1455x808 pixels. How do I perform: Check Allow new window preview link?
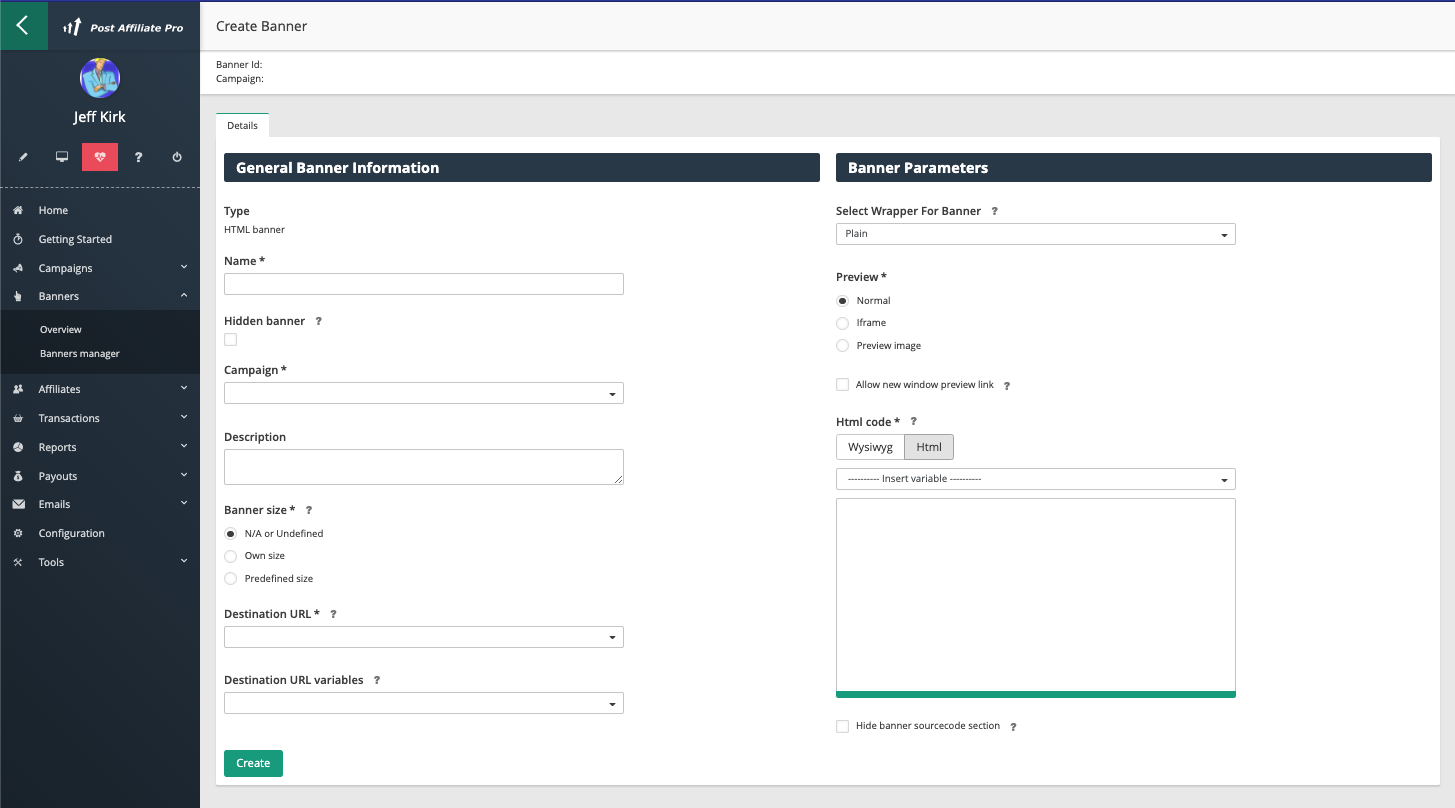[842, 384]
